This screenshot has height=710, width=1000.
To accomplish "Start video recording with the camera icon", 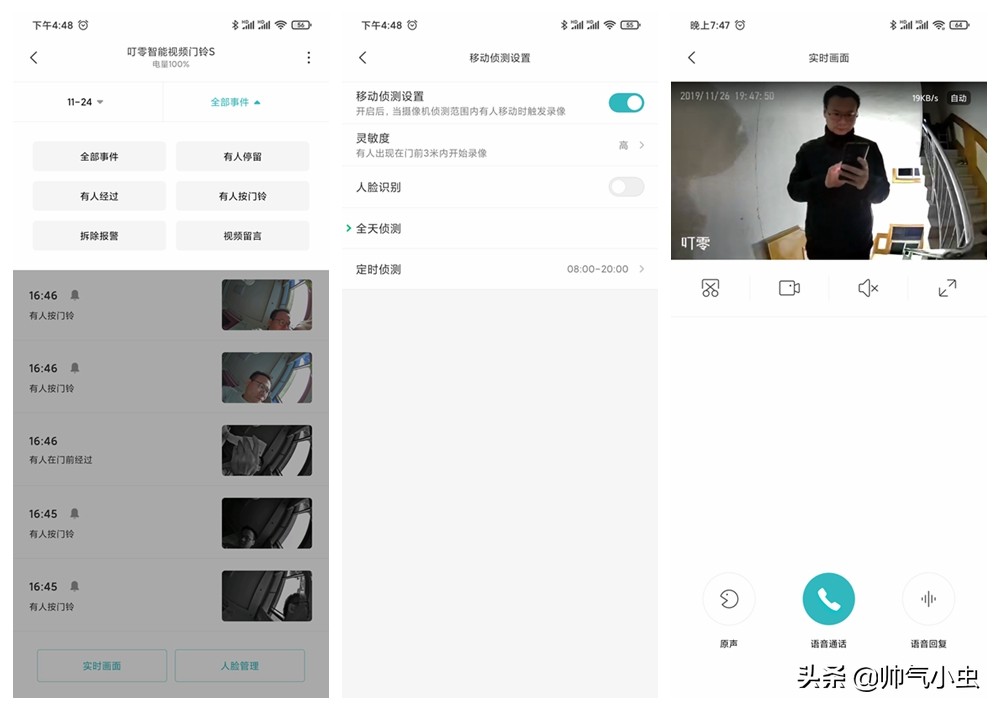I will point(789,288).
